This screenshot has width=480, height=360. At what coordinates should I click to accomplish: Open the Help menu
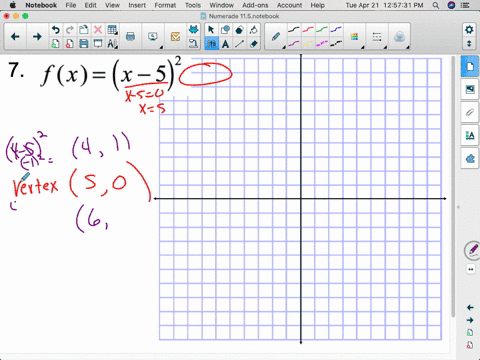tap(317, 5)
